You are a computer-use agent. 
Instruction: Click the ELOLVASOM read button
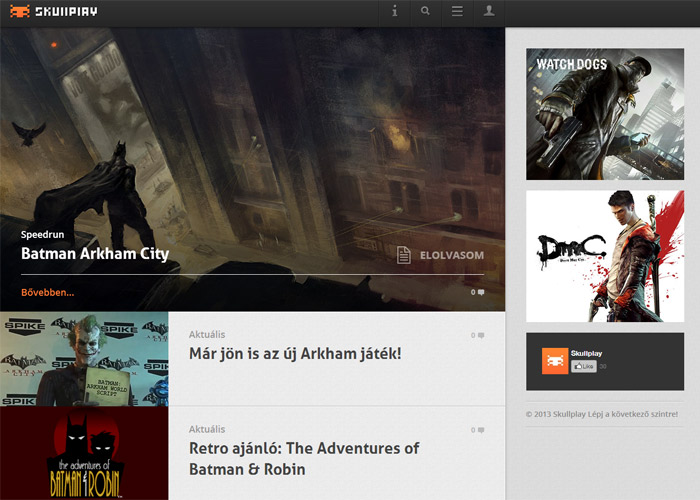point(451,255)
